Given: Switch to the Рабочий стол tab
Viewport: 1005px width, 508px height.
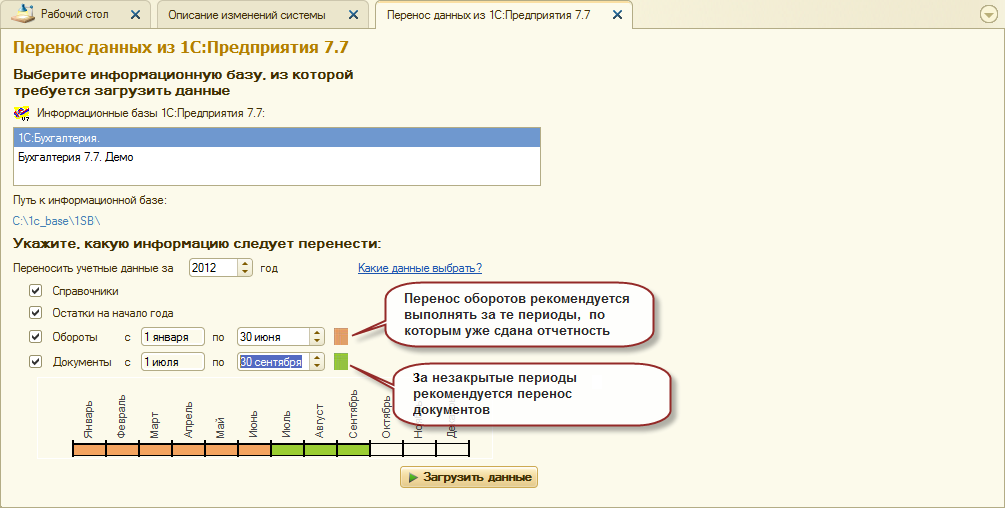Looking at the screenshot, I should pyautogui.click(x=75, y=14).
